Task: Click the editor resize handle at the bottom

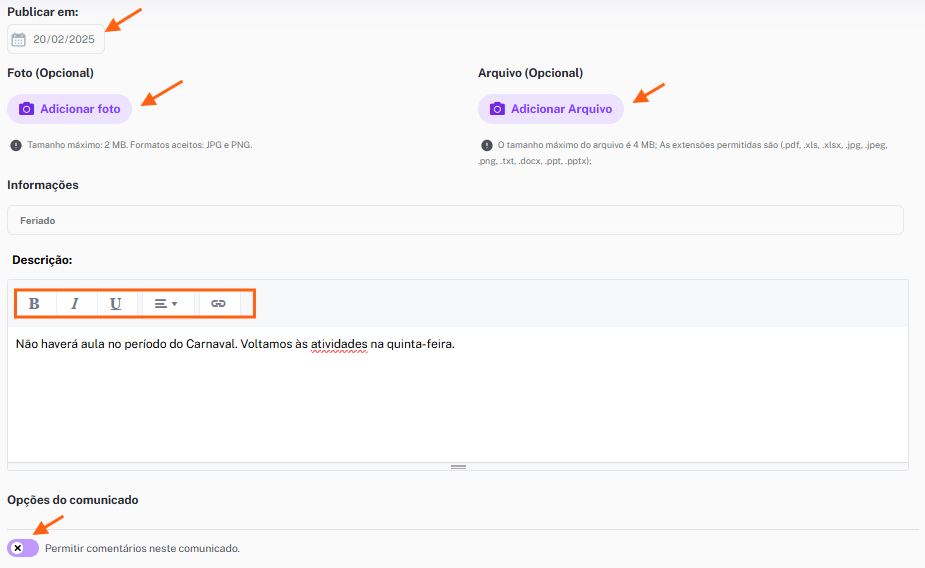Action: [x=458, y=467]
